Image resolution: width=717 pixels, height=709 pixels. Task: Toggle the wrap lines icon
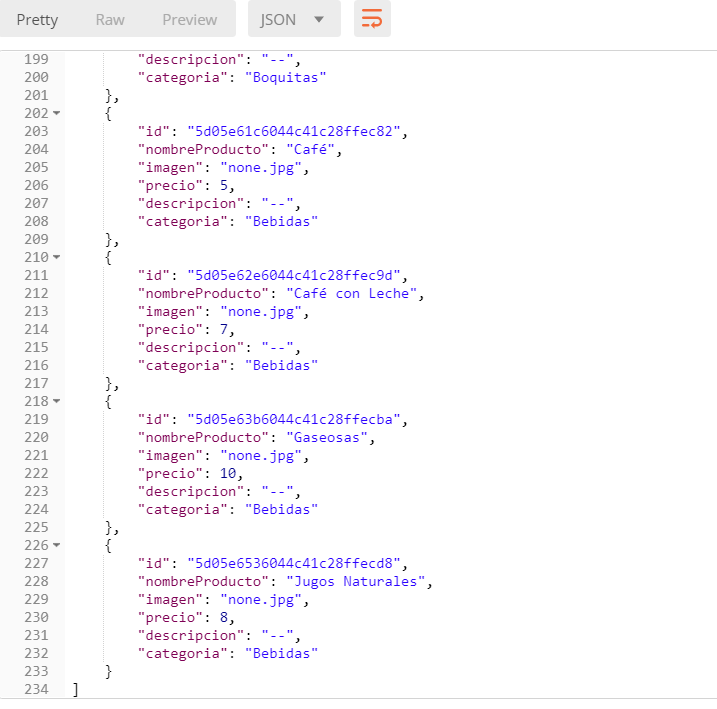point(372,19)
